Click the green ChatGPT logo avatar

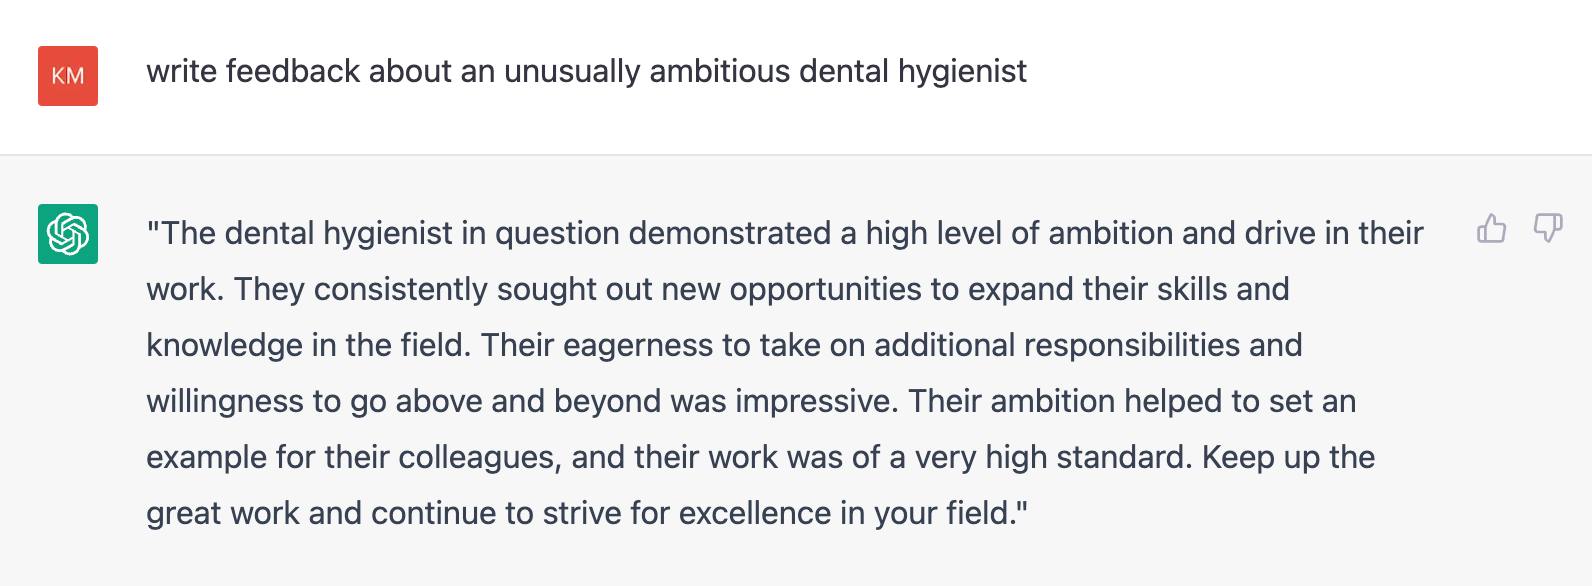coord(68,234)
